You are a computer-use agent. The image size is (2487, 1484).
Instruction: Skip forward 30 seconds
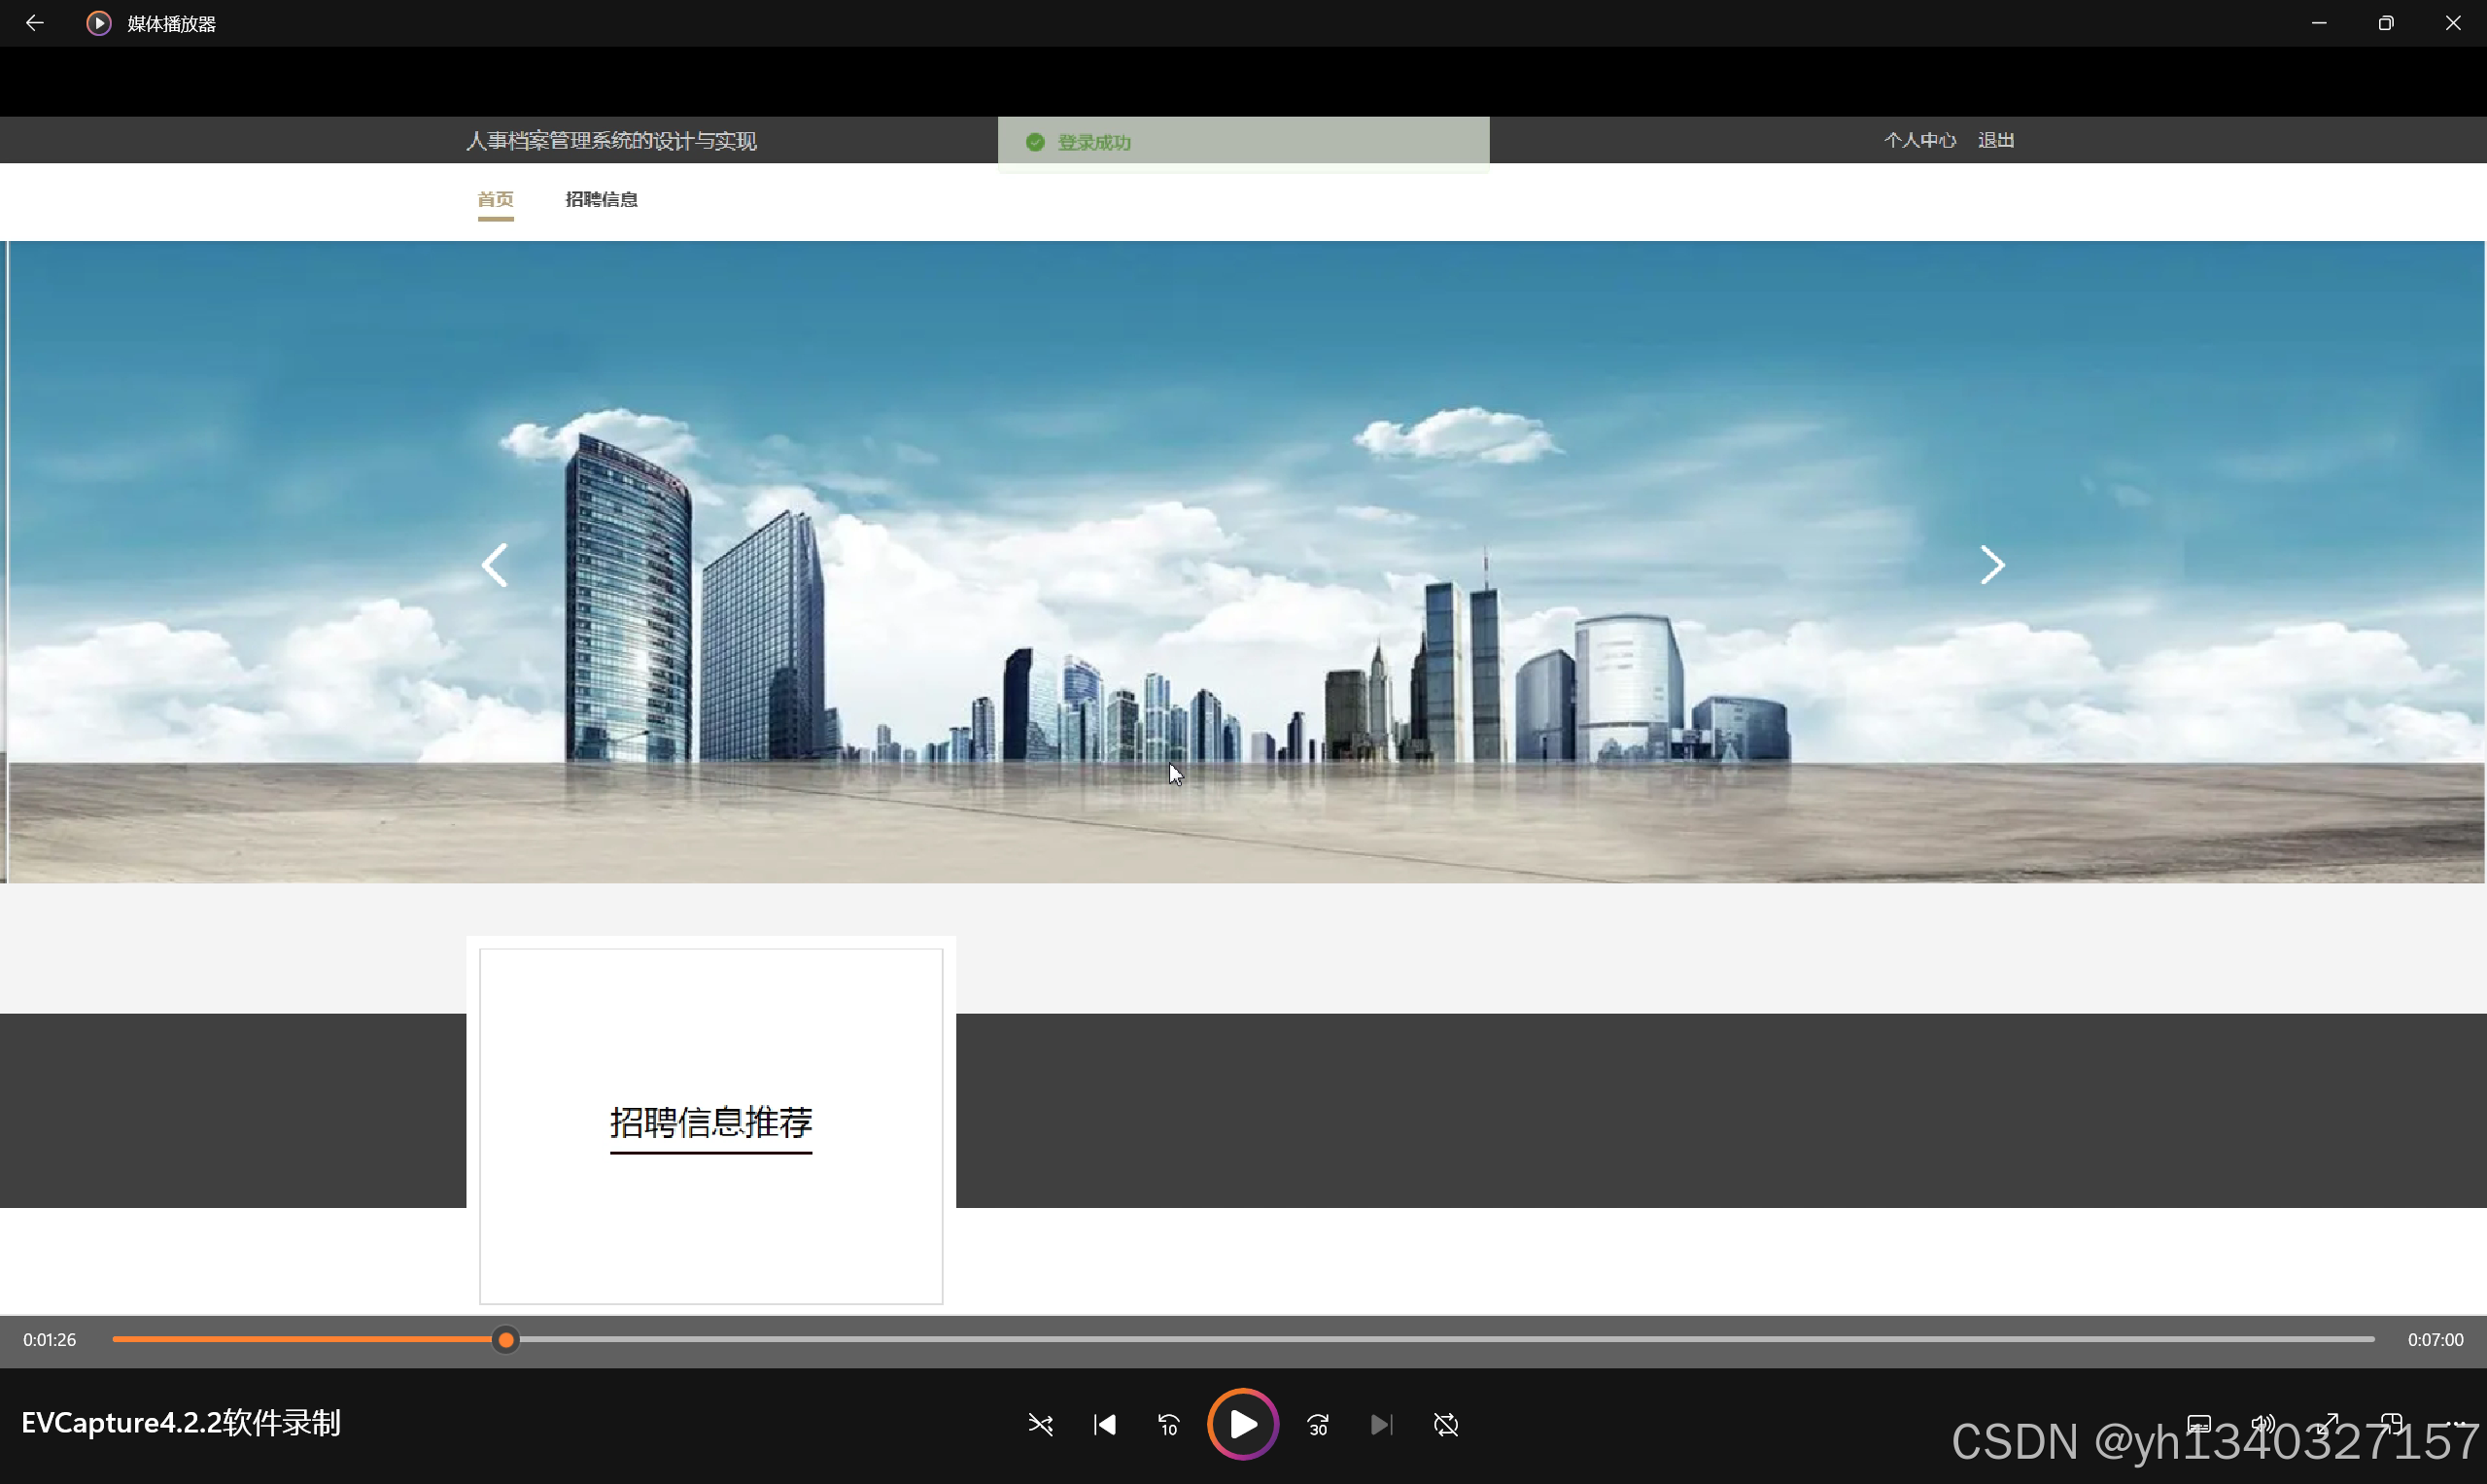pos(1318,1424)
